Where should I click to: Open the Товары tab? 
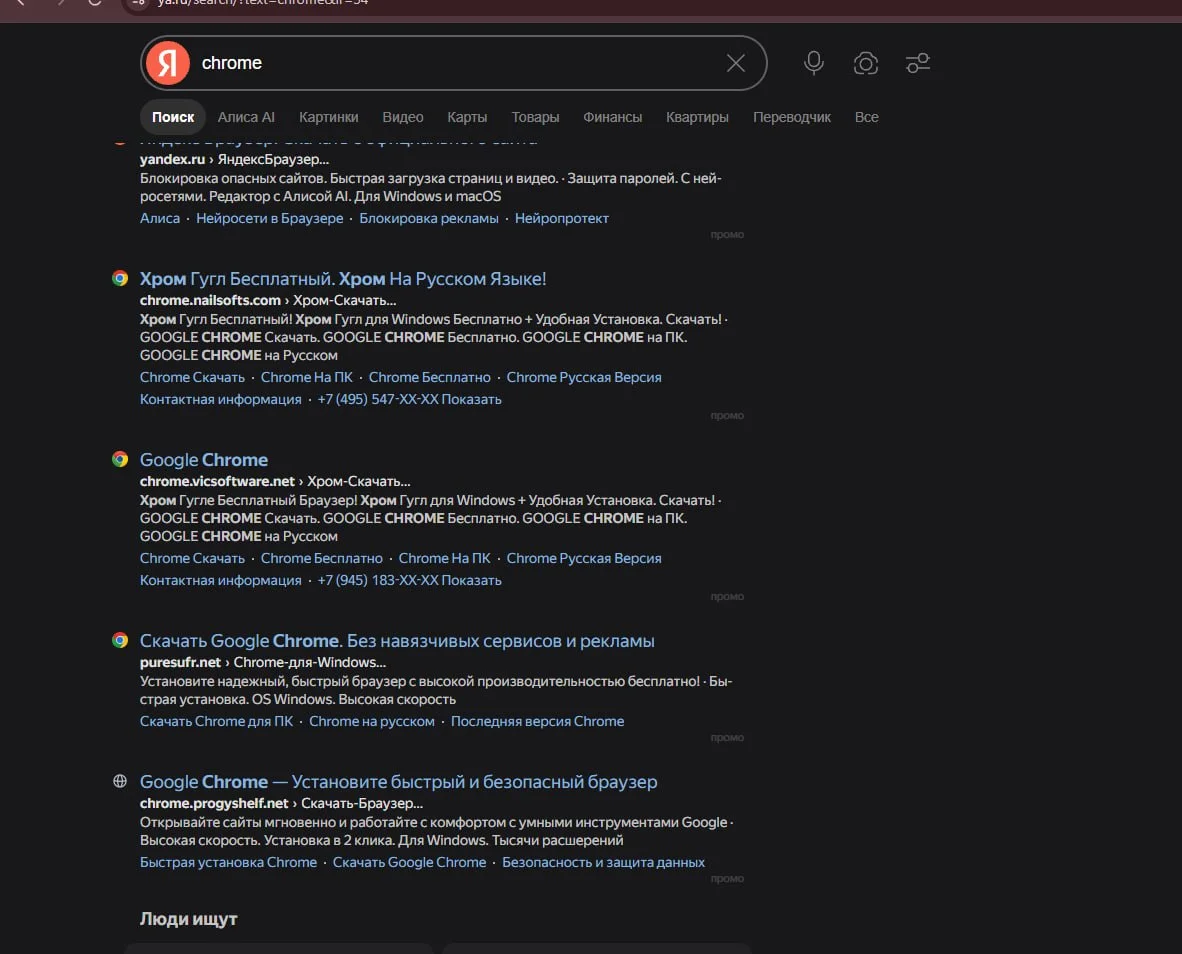point(535,118)
